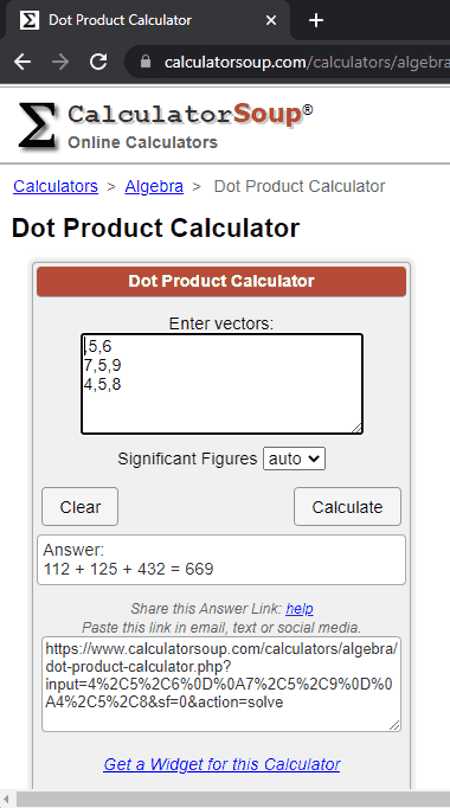Open the Calculators breadcrumb link

click(x=56, y=186)
